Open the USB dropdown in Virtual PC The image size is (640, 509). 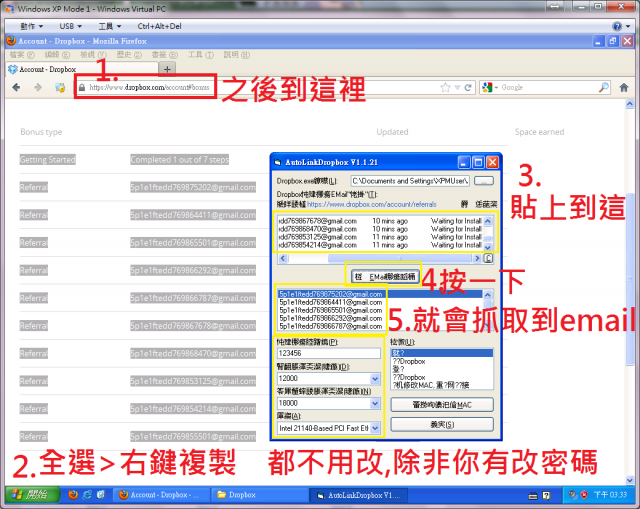71,27
